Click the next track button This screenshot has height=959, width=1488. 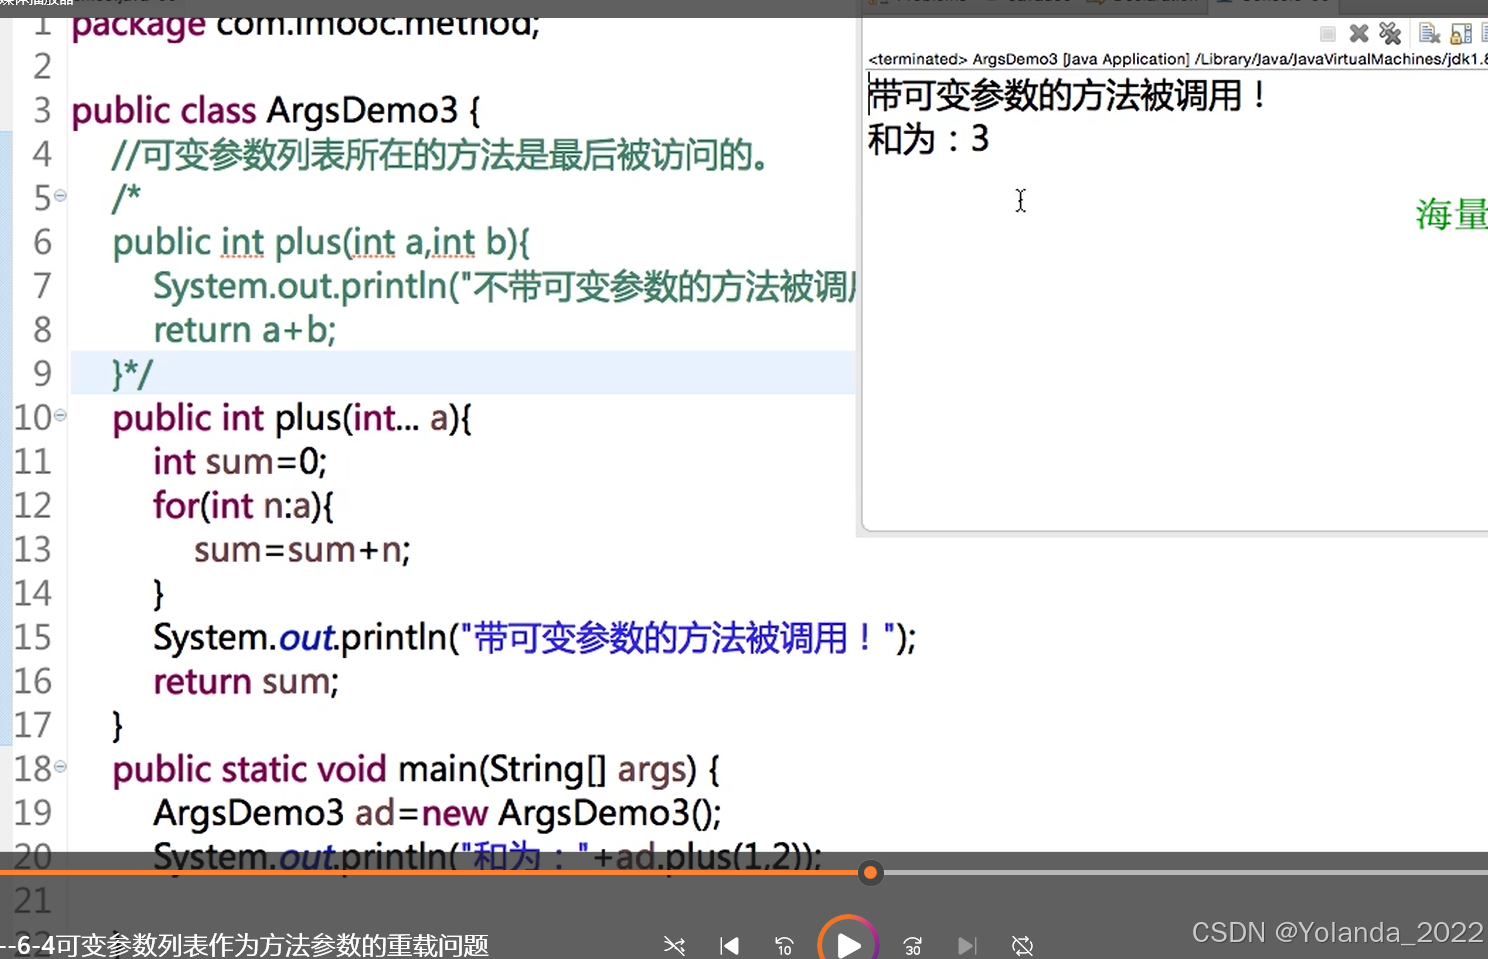tap(966, 946)
